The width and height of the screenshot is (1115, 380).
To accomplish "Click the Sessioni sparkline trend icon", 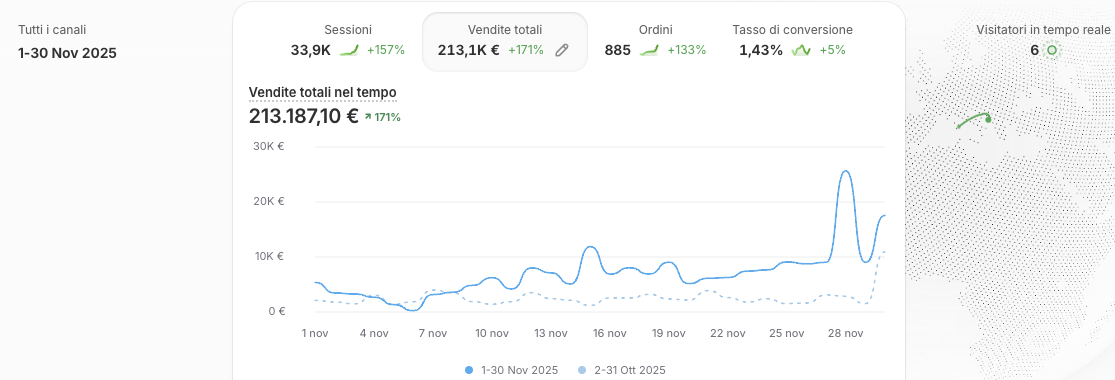I will 348,50.
